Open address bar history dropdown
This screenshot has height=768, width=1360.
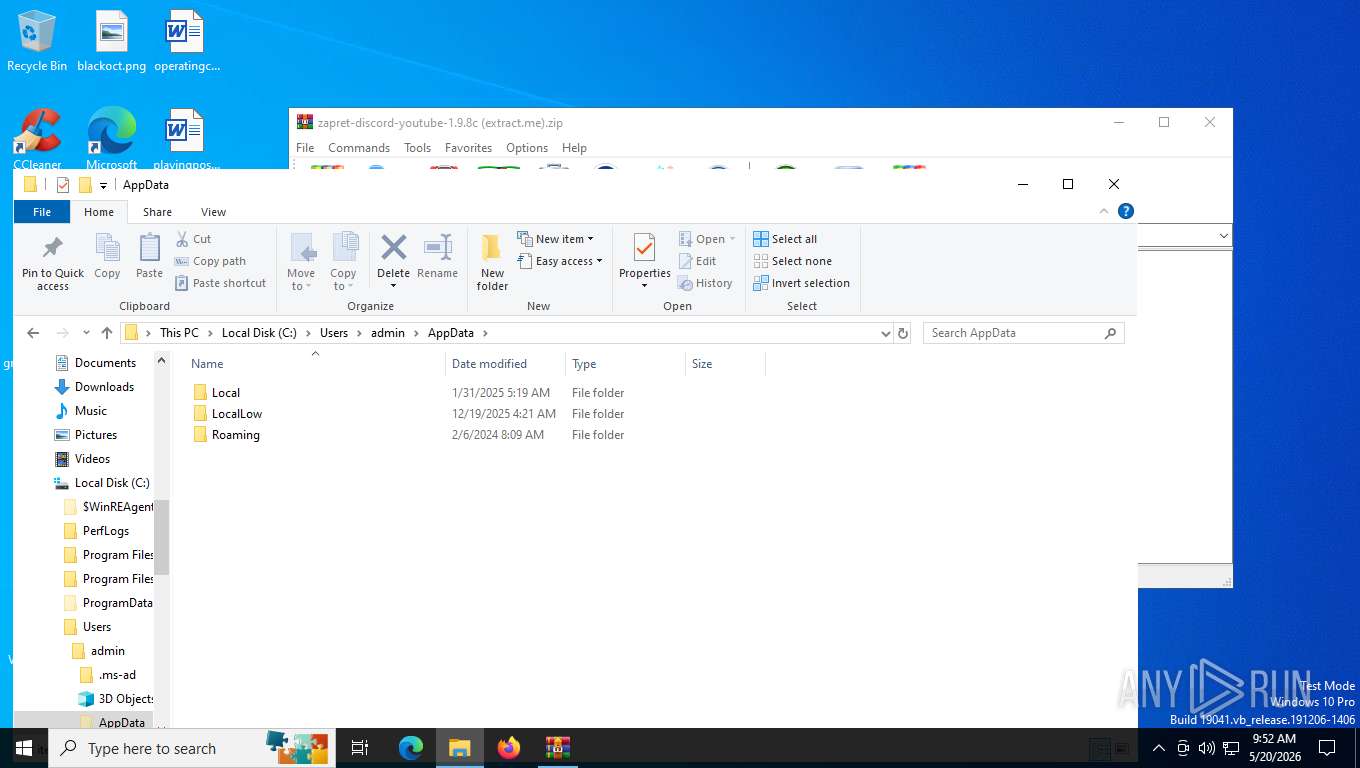[885, 333]
